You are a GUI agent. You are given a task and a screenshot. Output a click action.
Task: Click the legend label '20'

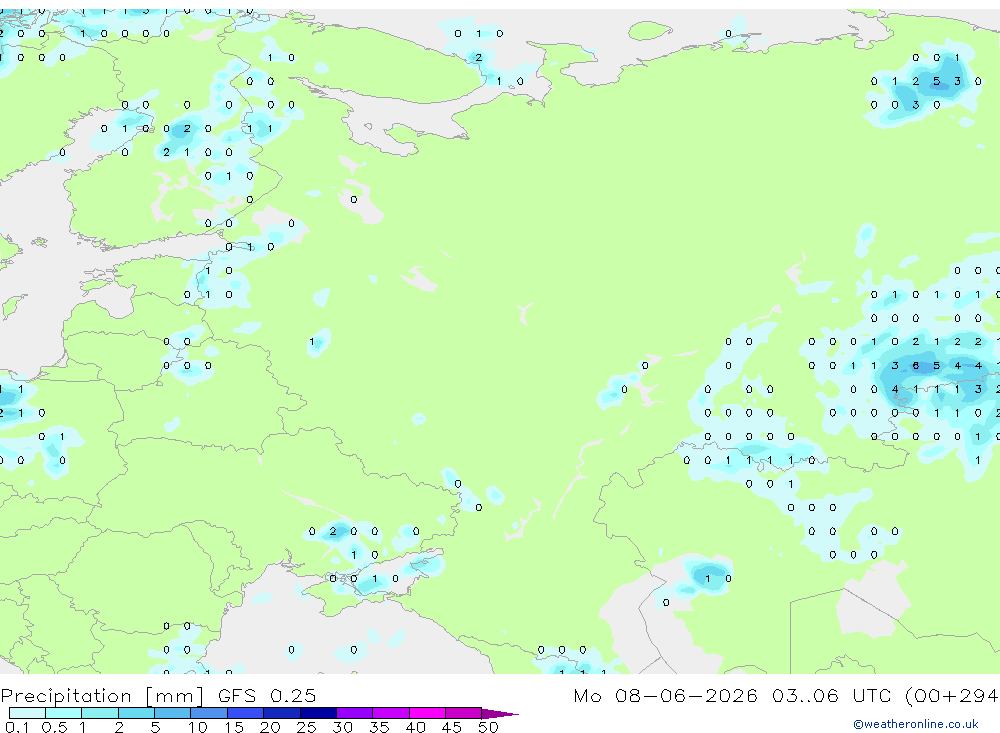click(270, 727)
